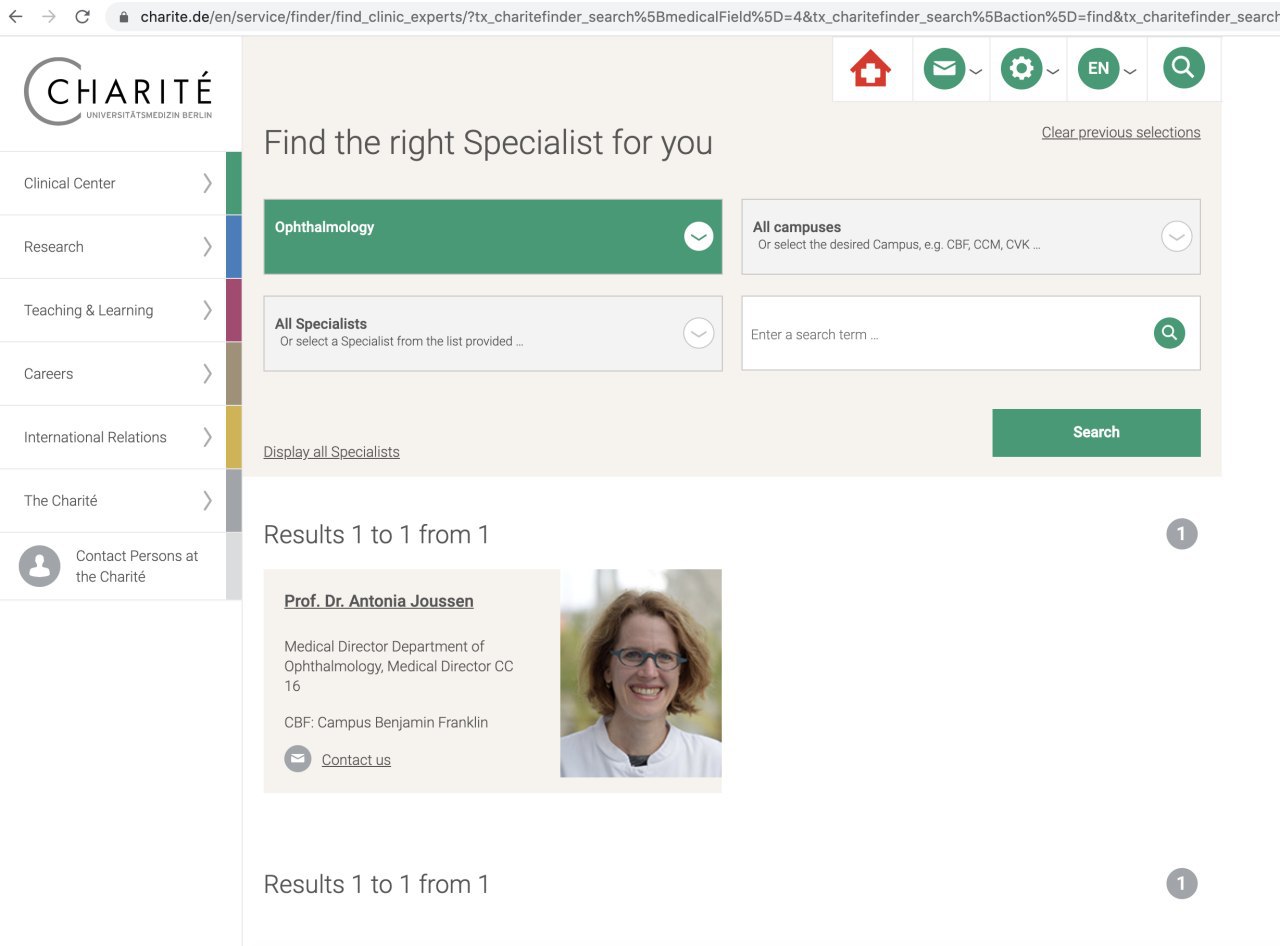Open the EN language selector
Image resolution: width=1280 pixels, height=946 pixels.
pos(1106,69)
